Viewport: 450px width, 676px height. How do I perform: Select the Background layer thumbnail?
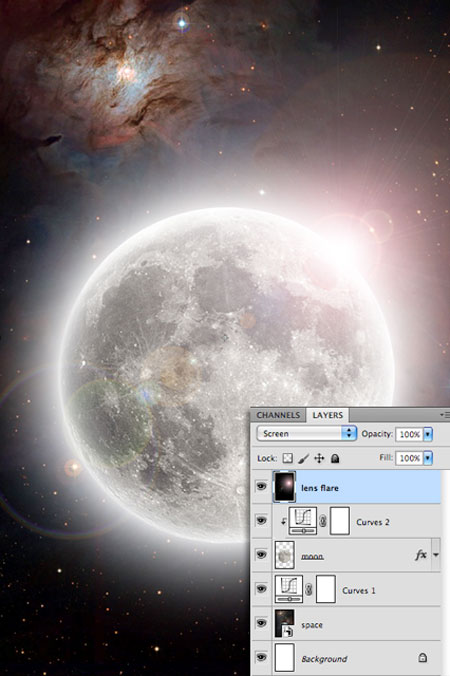coord(284,657)
